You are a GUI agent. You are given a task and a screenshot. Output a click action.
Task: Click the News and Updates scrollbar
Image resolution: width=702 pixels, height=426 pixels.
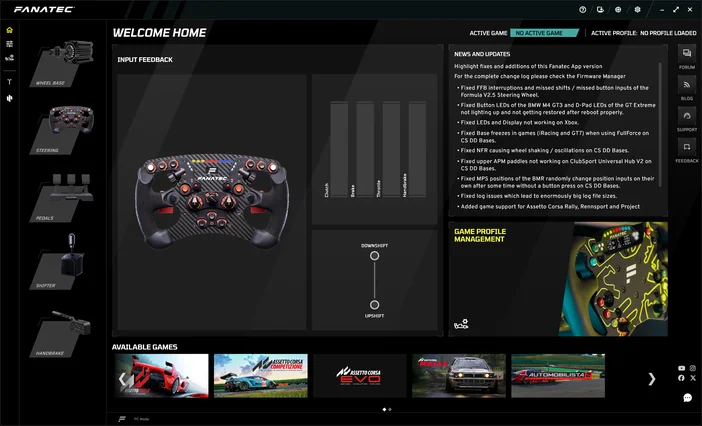pos(659,124)
